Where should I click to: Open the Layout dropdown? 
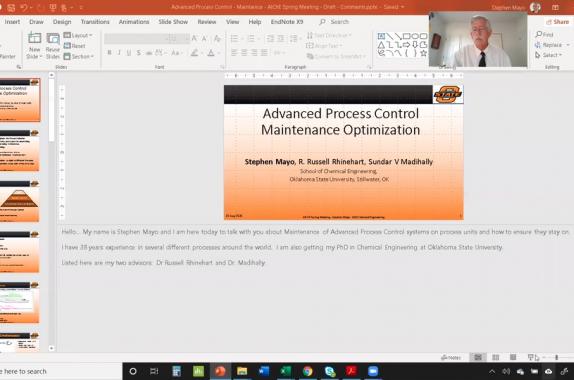click(78, 35)
